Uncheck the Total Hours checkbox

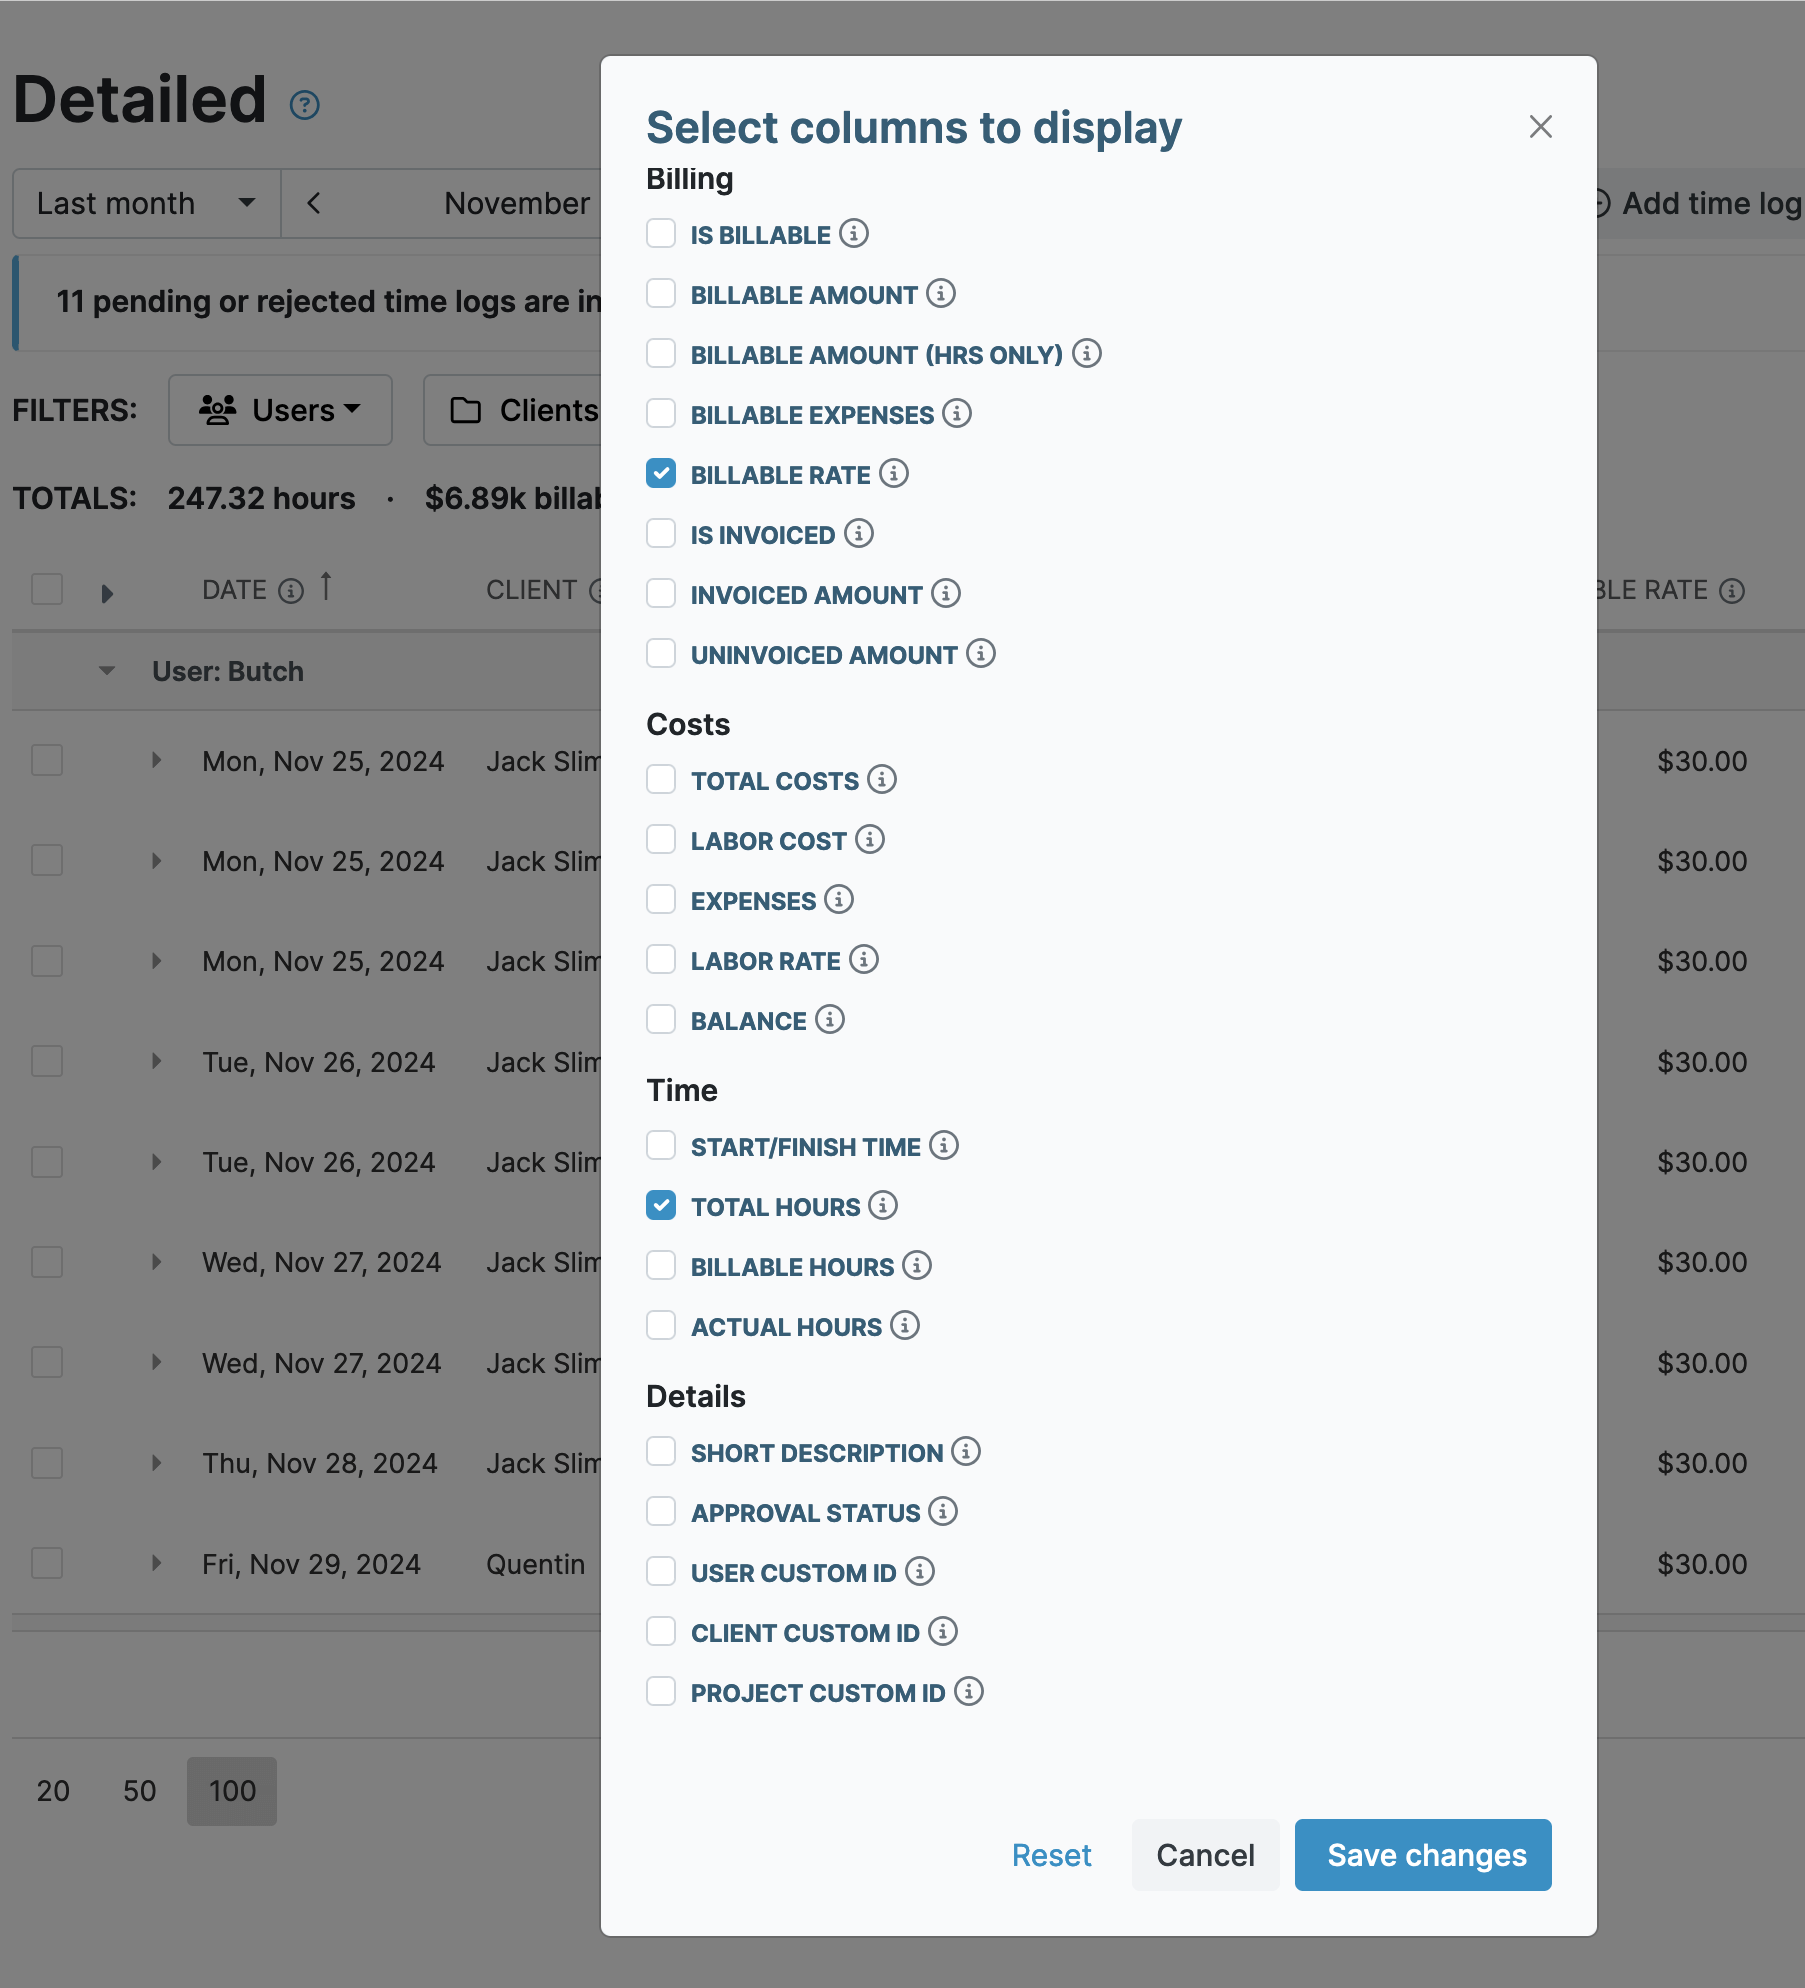point(660,1206)
